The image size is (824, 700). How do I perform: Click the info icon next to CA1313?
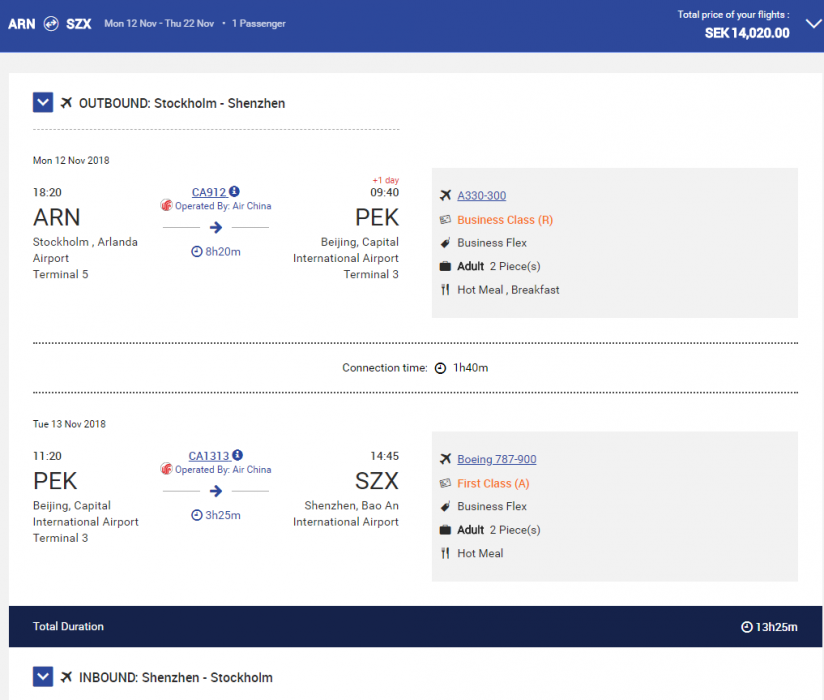coord(237,456)
